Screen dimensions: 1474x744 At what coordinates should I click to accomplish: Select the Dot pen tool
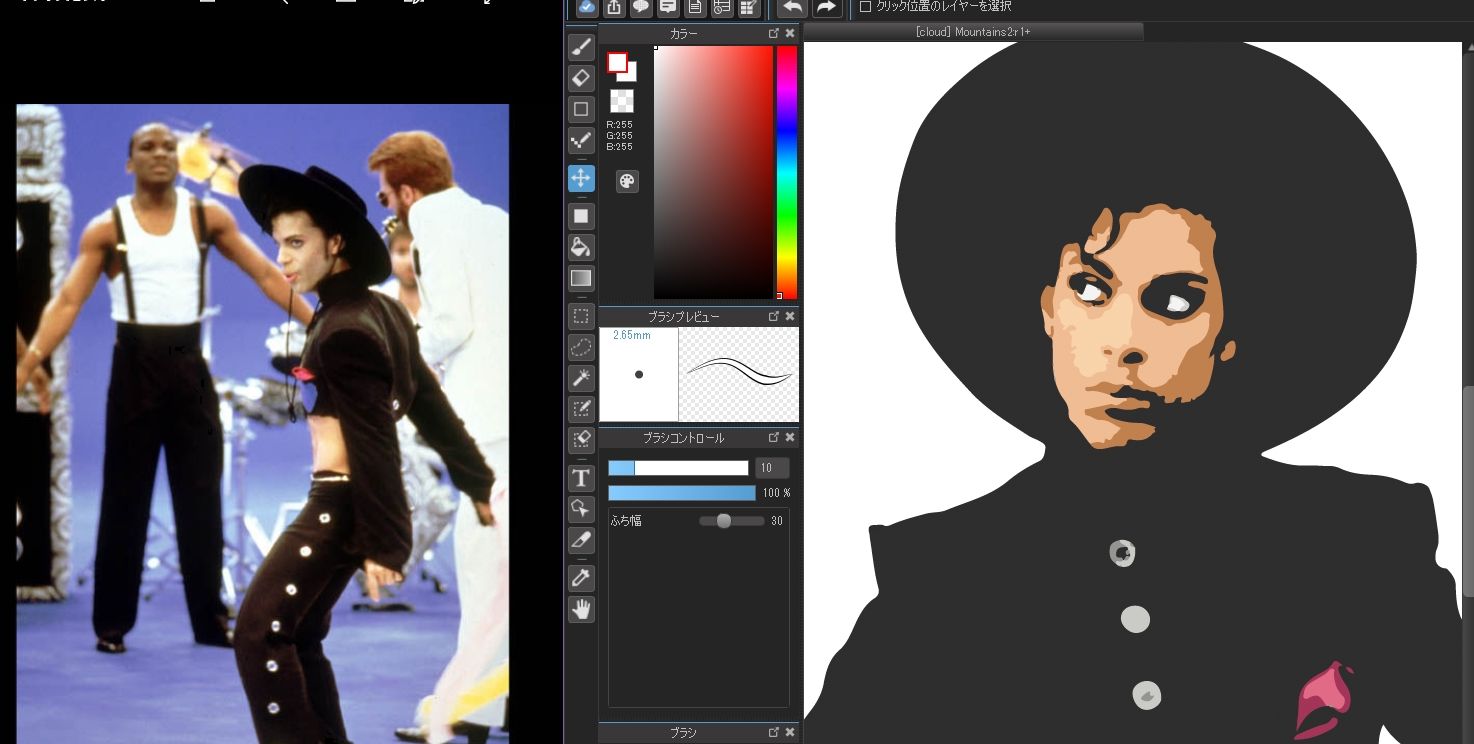(581, 140)
